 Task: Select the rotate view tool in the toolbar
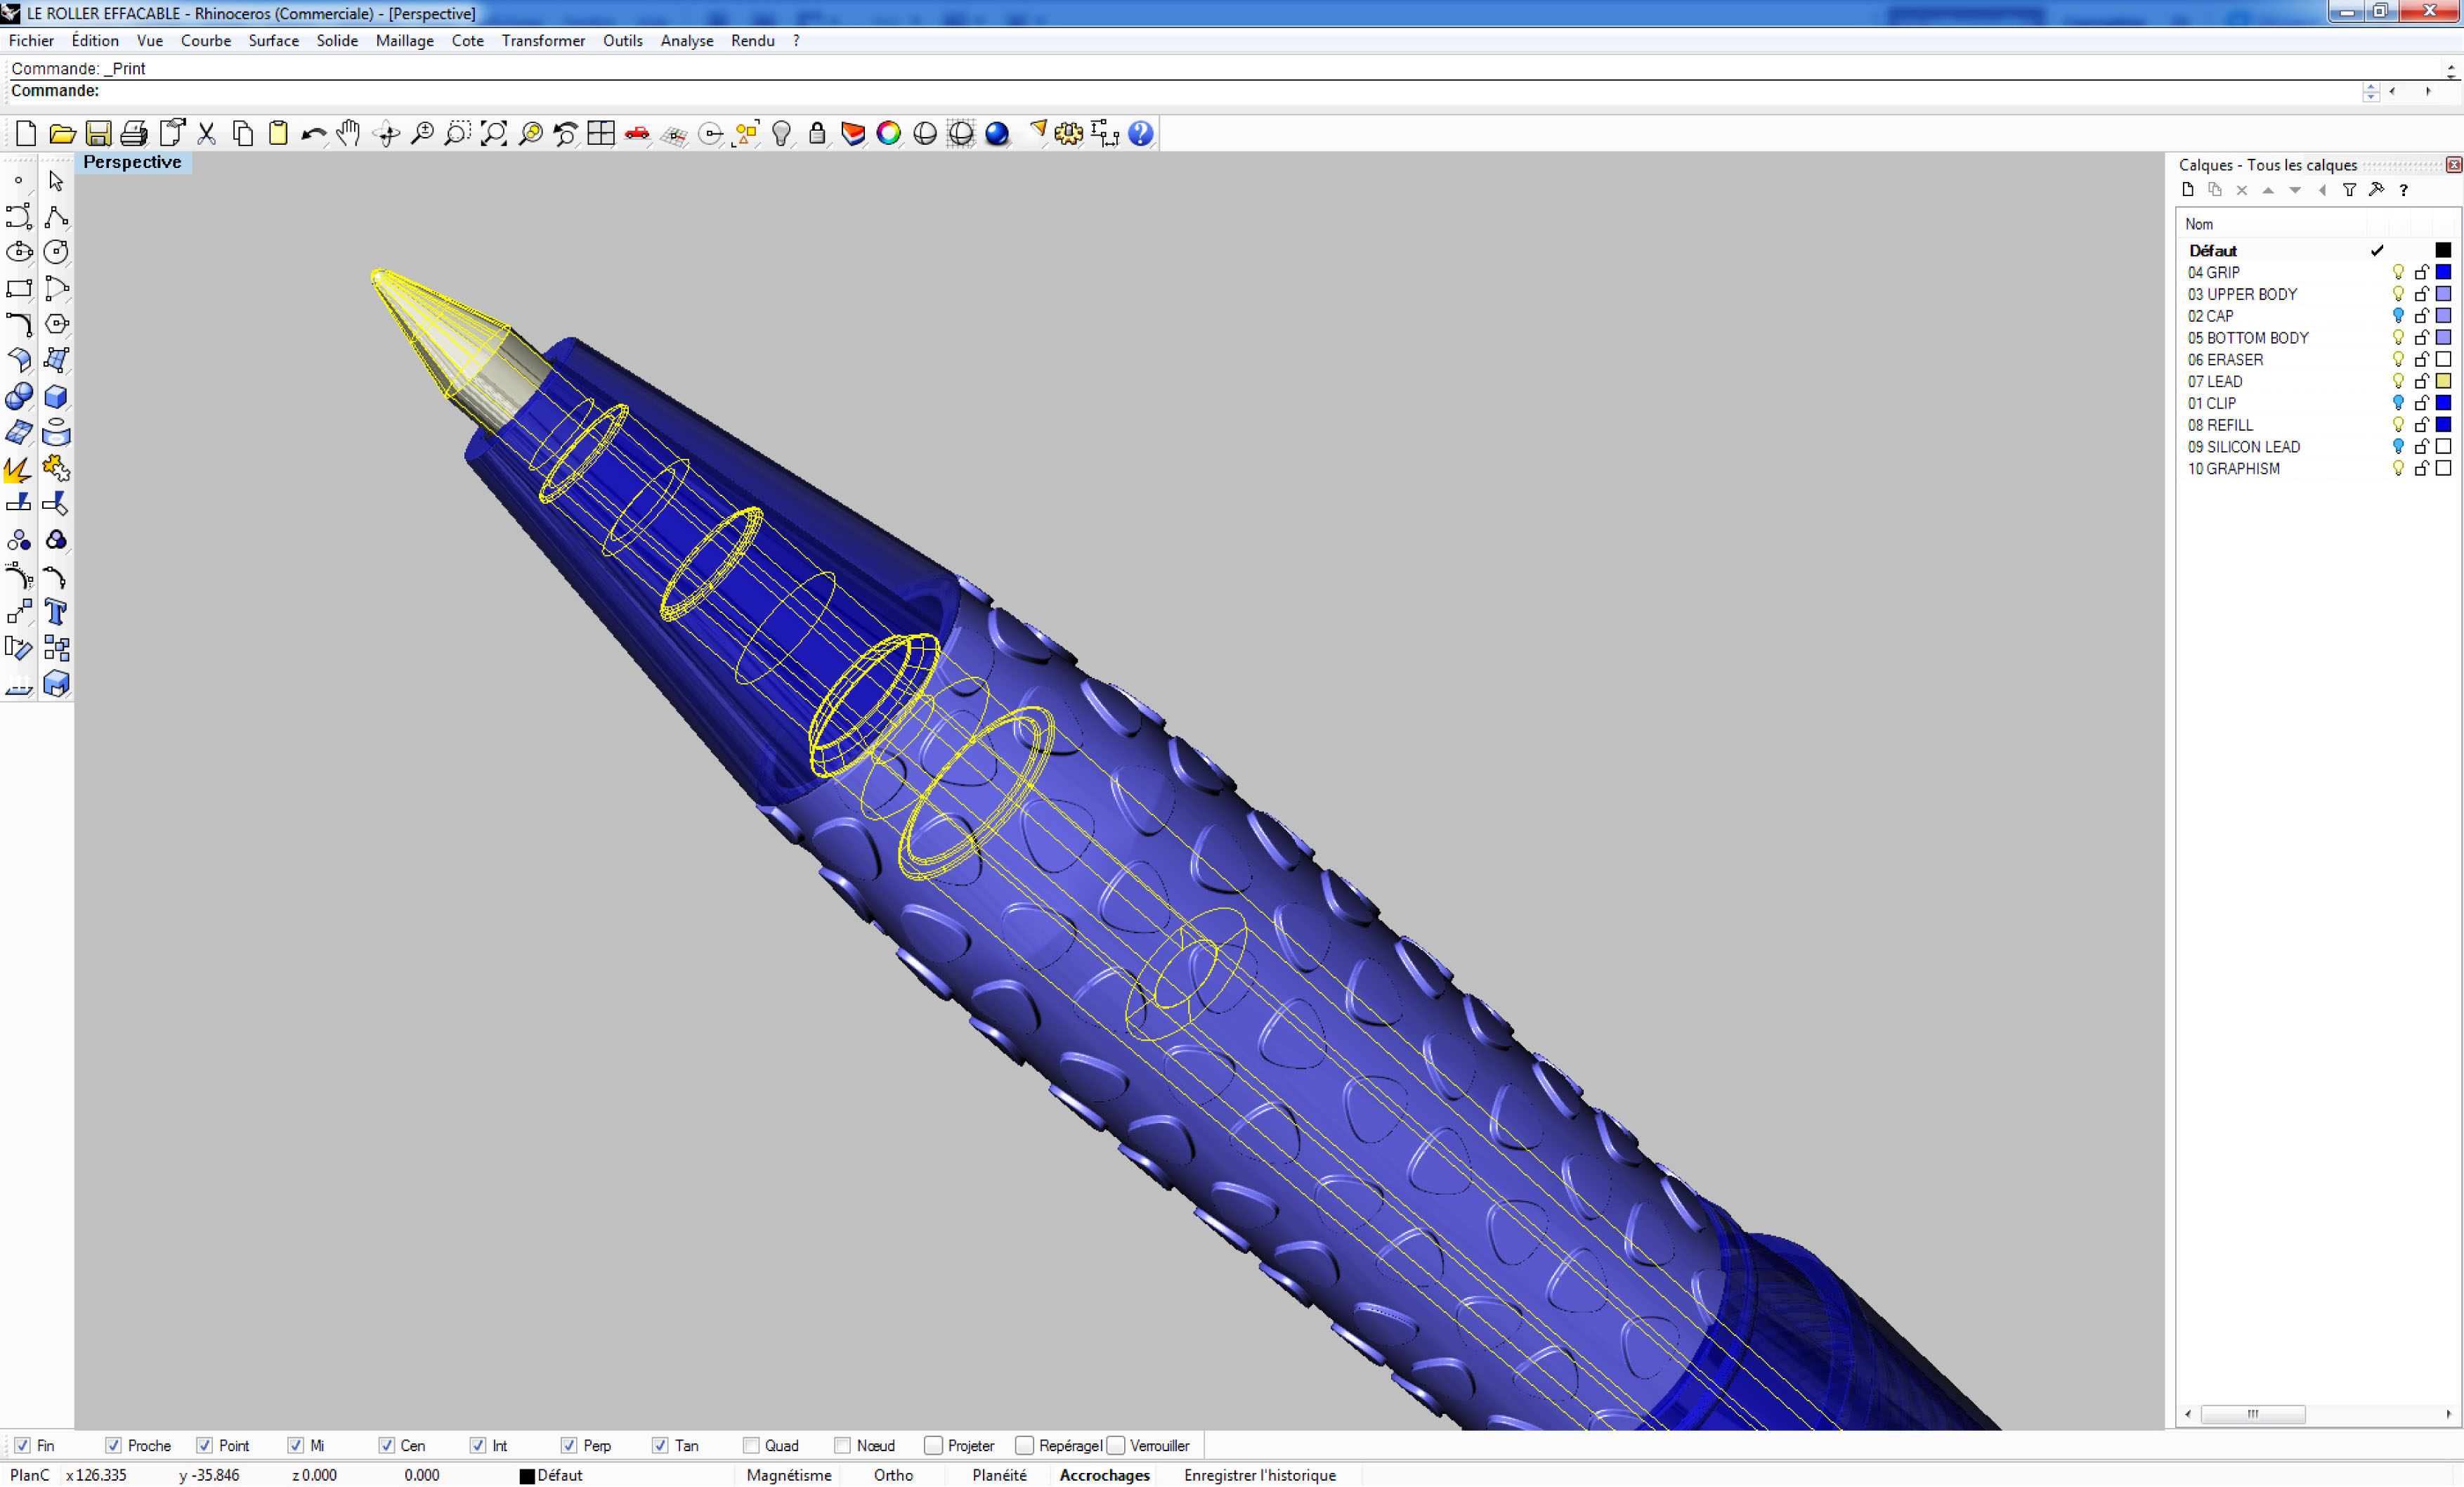386,133
